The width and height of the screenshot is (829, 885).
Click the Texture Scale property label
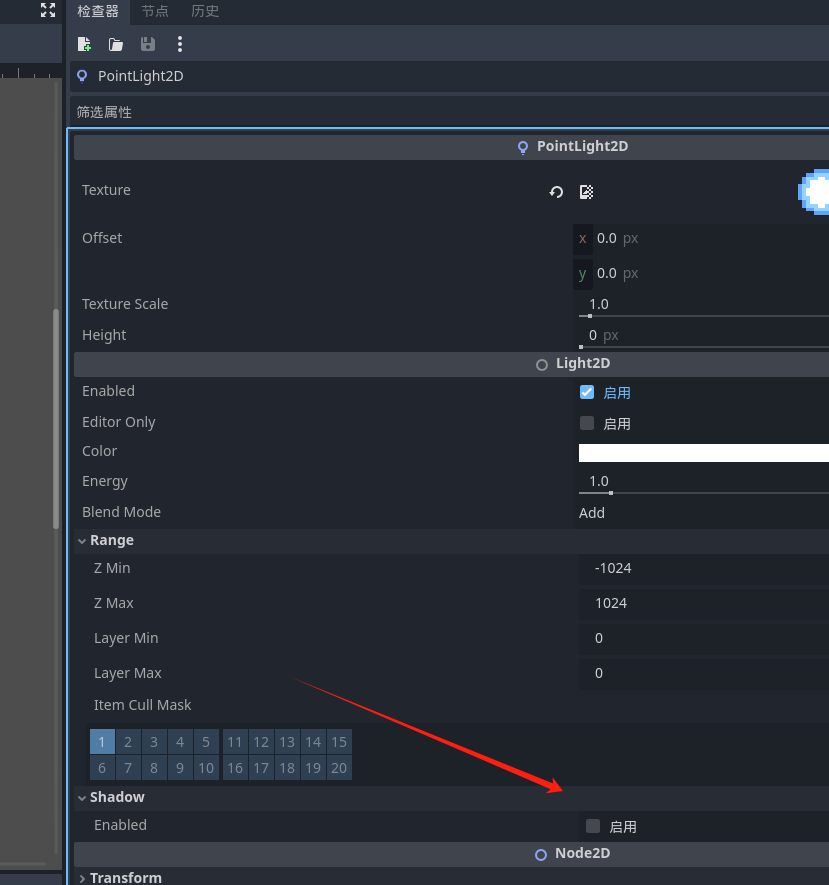point(125,304)
